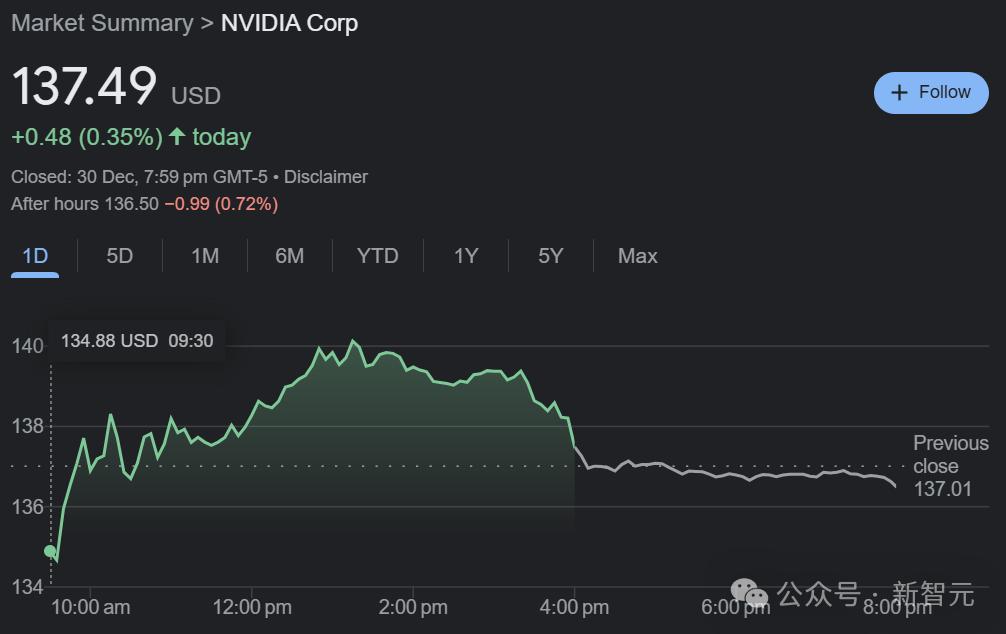Click the green chart marker dot at 09:30
The image size is (1006, 634).
pyautogui.click(x=50, y=551)
